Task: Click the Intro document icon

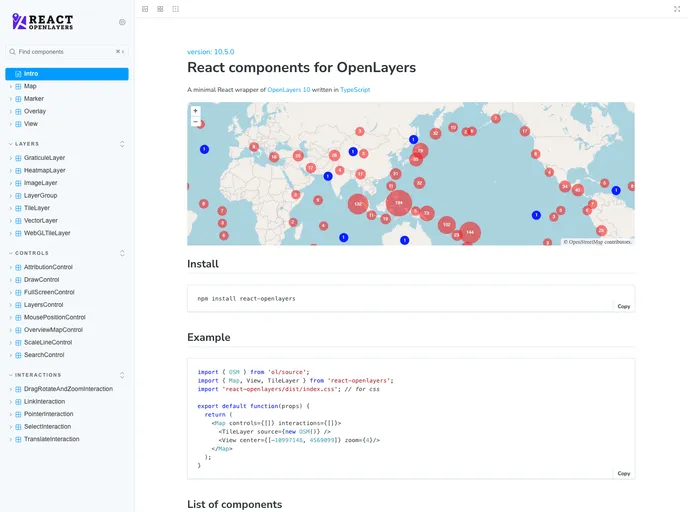Action: click(x=18, y=74)
